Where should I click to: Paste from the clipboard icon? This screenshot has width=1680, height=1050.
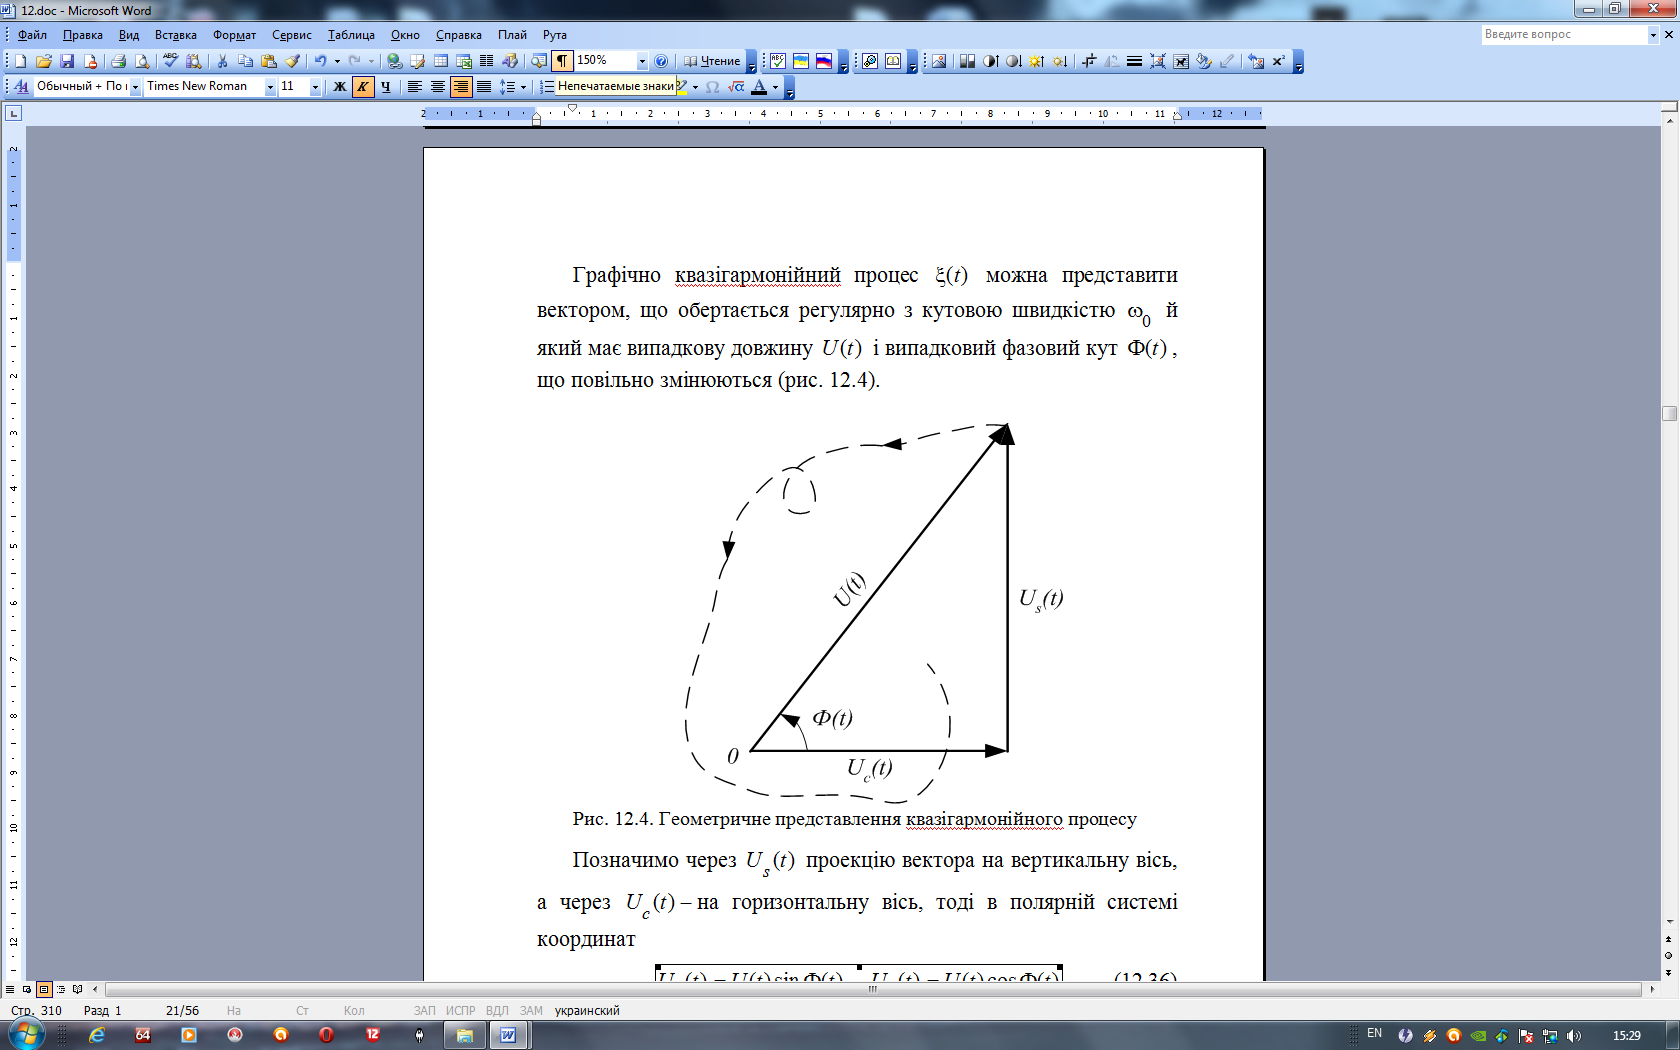[x=269, y=61]
